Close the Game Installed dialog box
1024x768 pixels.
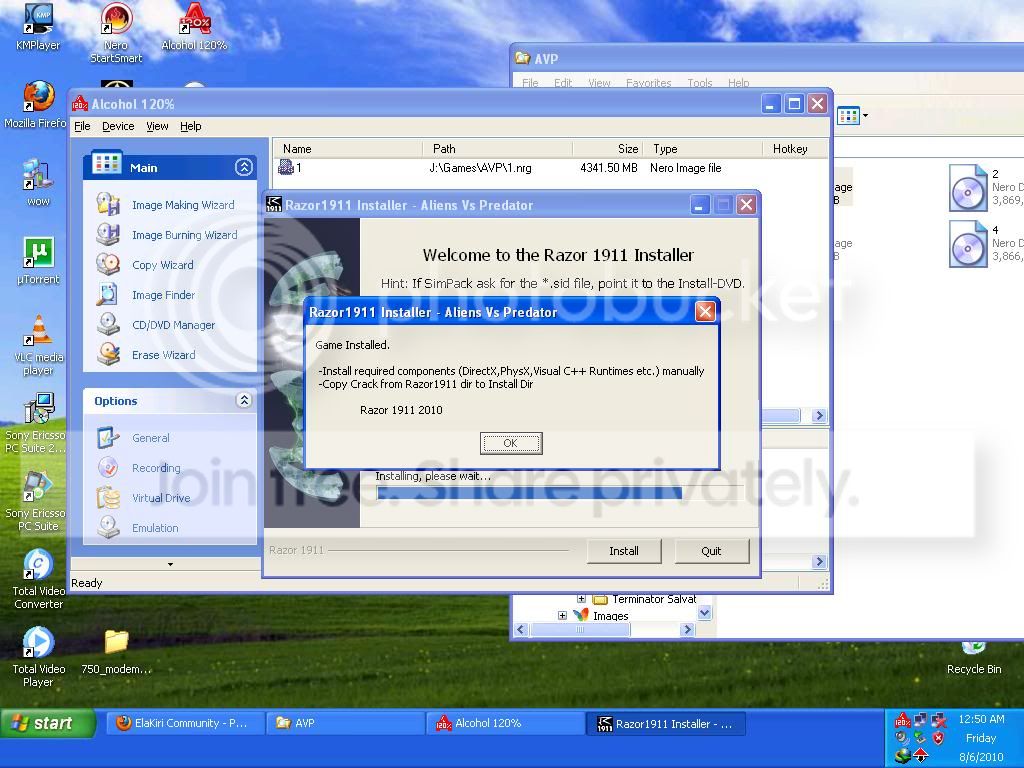705,312
